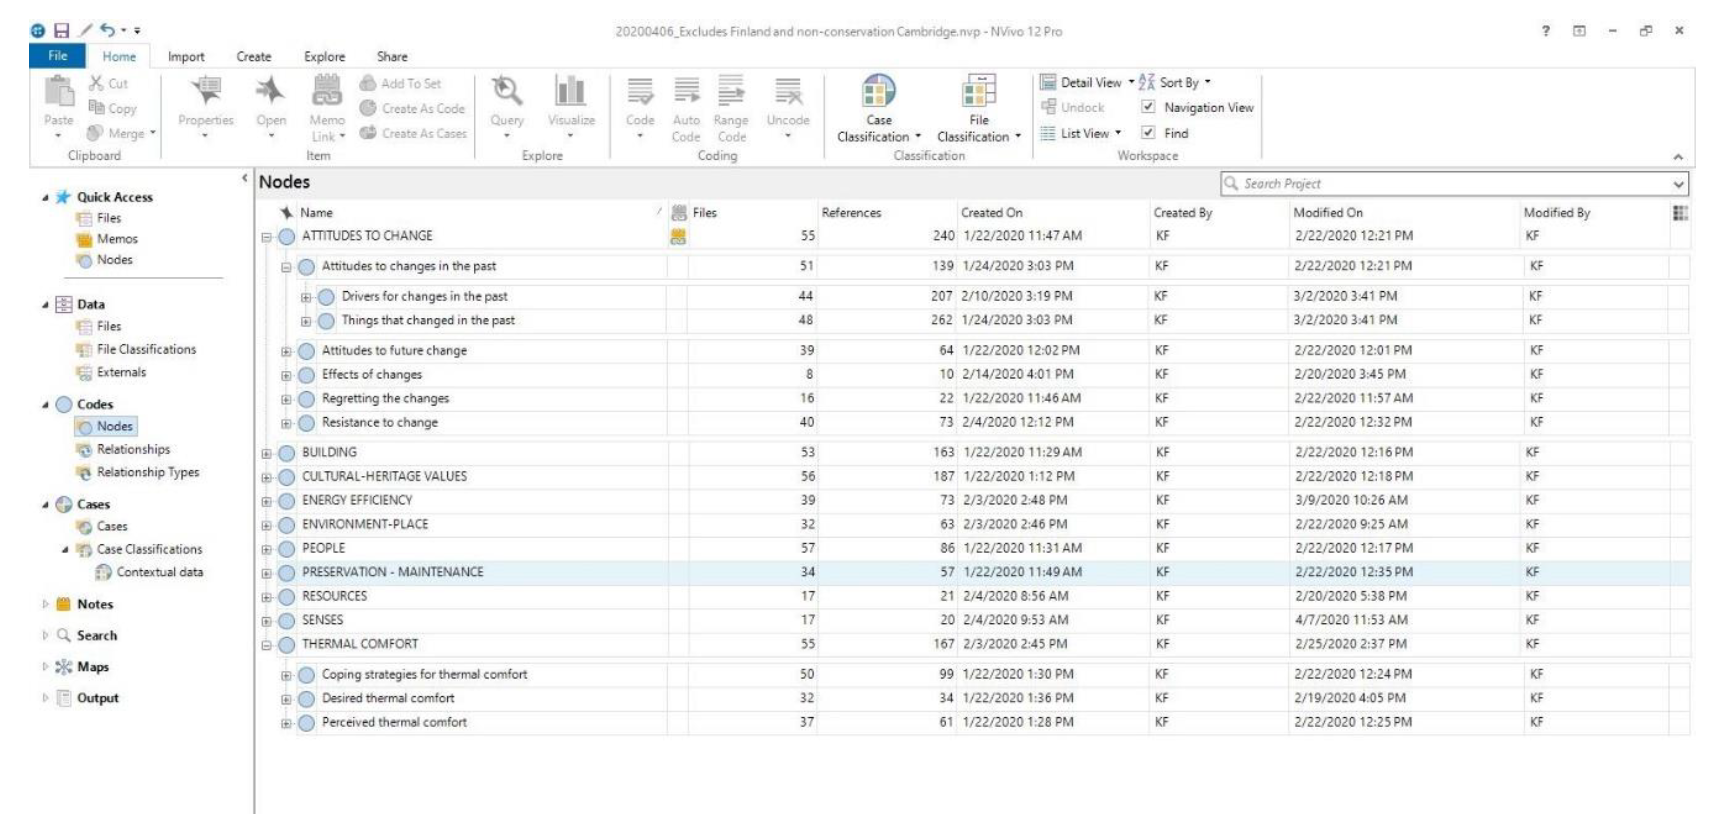
Task: Expand the ENERGY EFFICIENCY node
Action: point(266,501)
